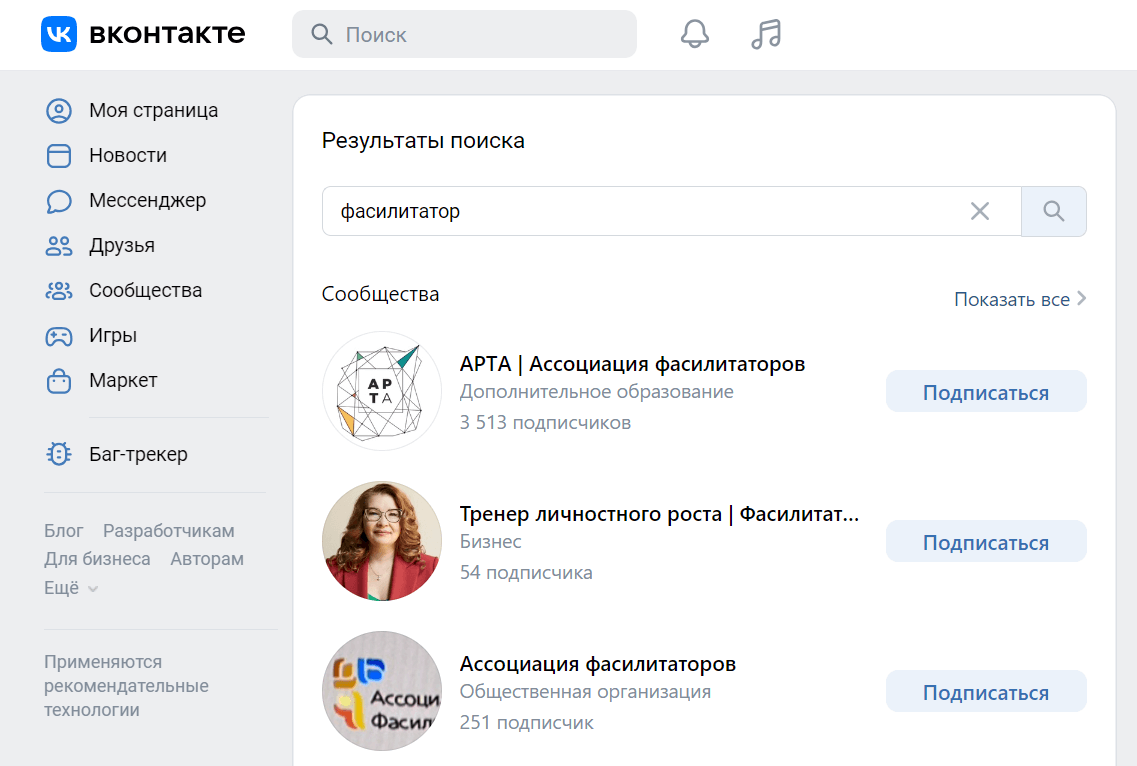
Task: Open notifications bell icon
Action: 695,34
